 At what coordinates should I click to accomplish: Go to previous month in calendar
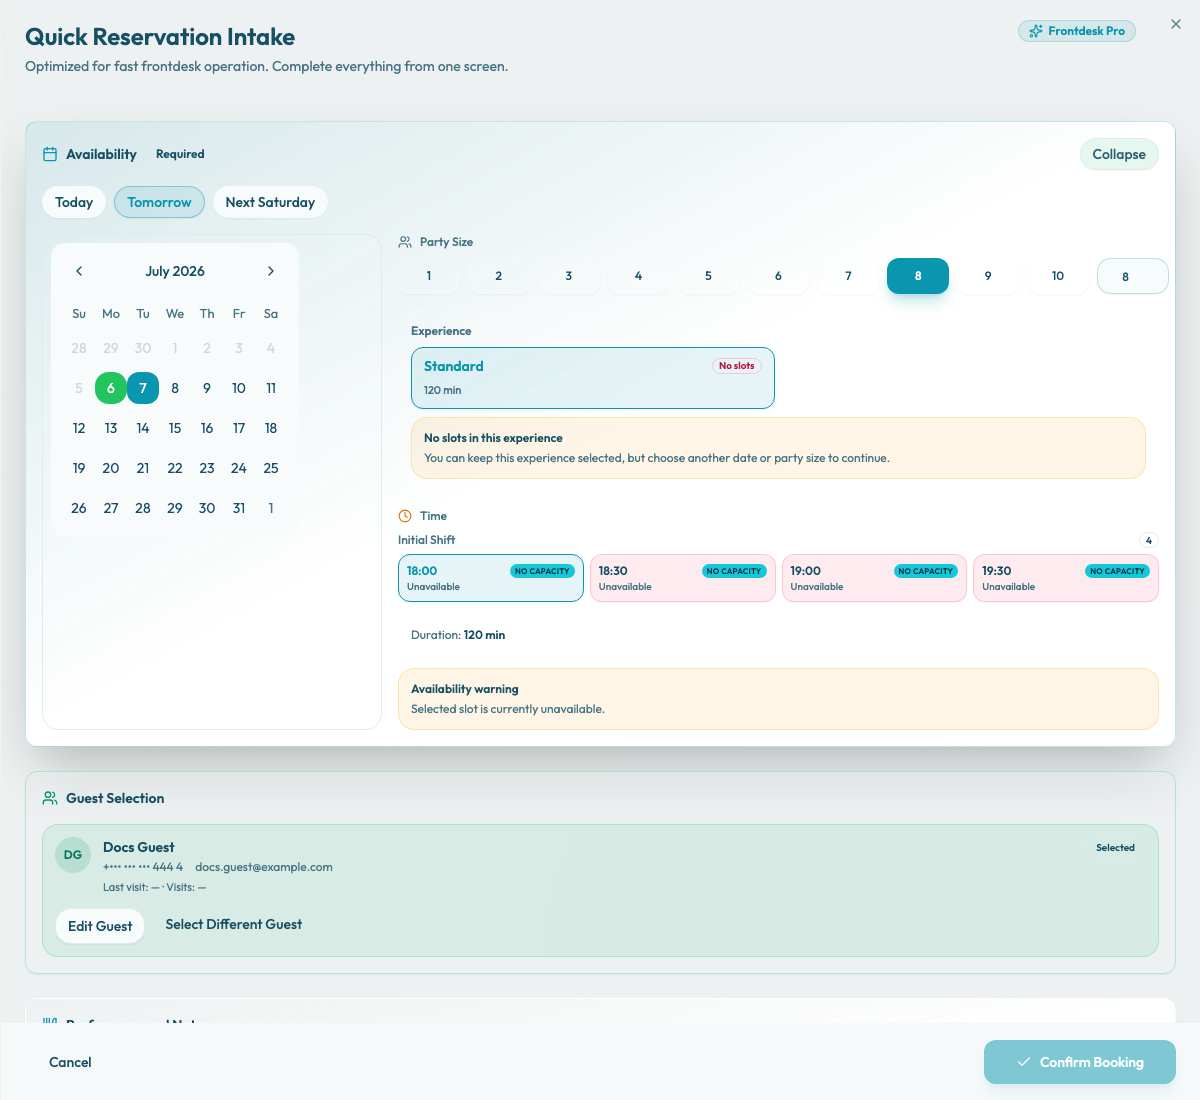(79, 271)
